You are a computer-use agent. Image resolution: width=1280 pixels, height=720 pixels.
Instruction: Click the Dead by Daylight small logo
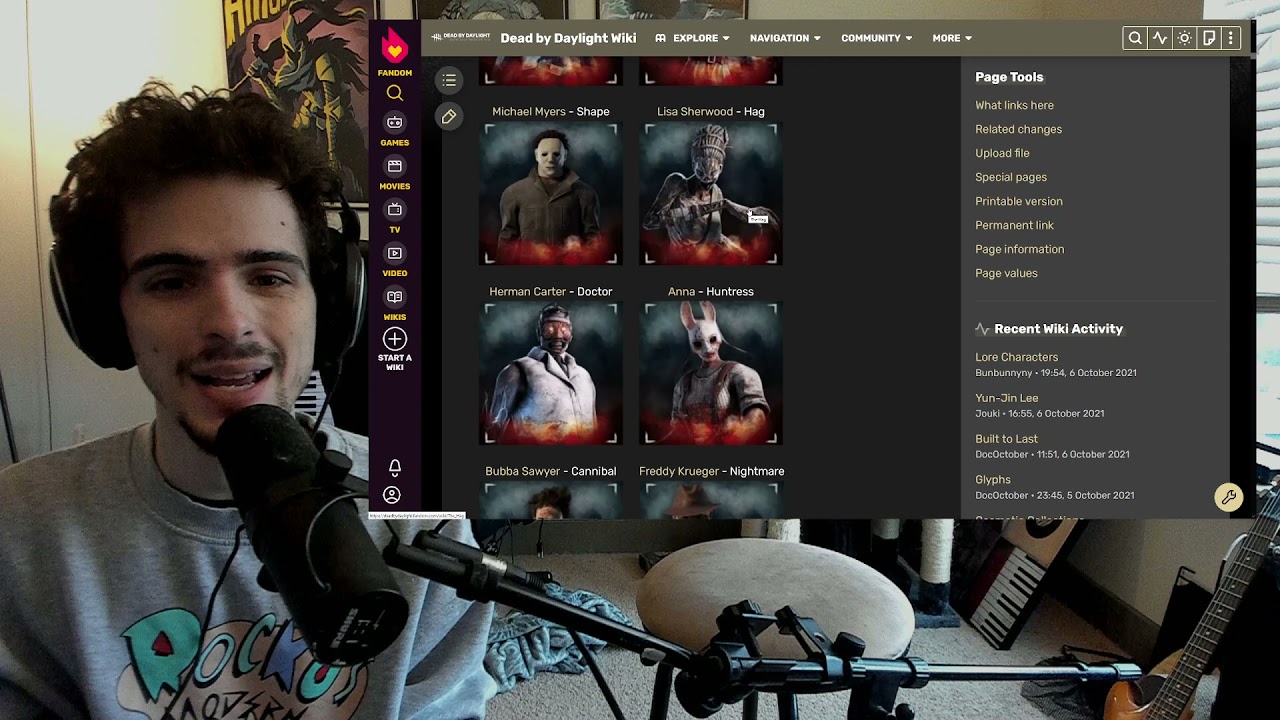point(461,37)
